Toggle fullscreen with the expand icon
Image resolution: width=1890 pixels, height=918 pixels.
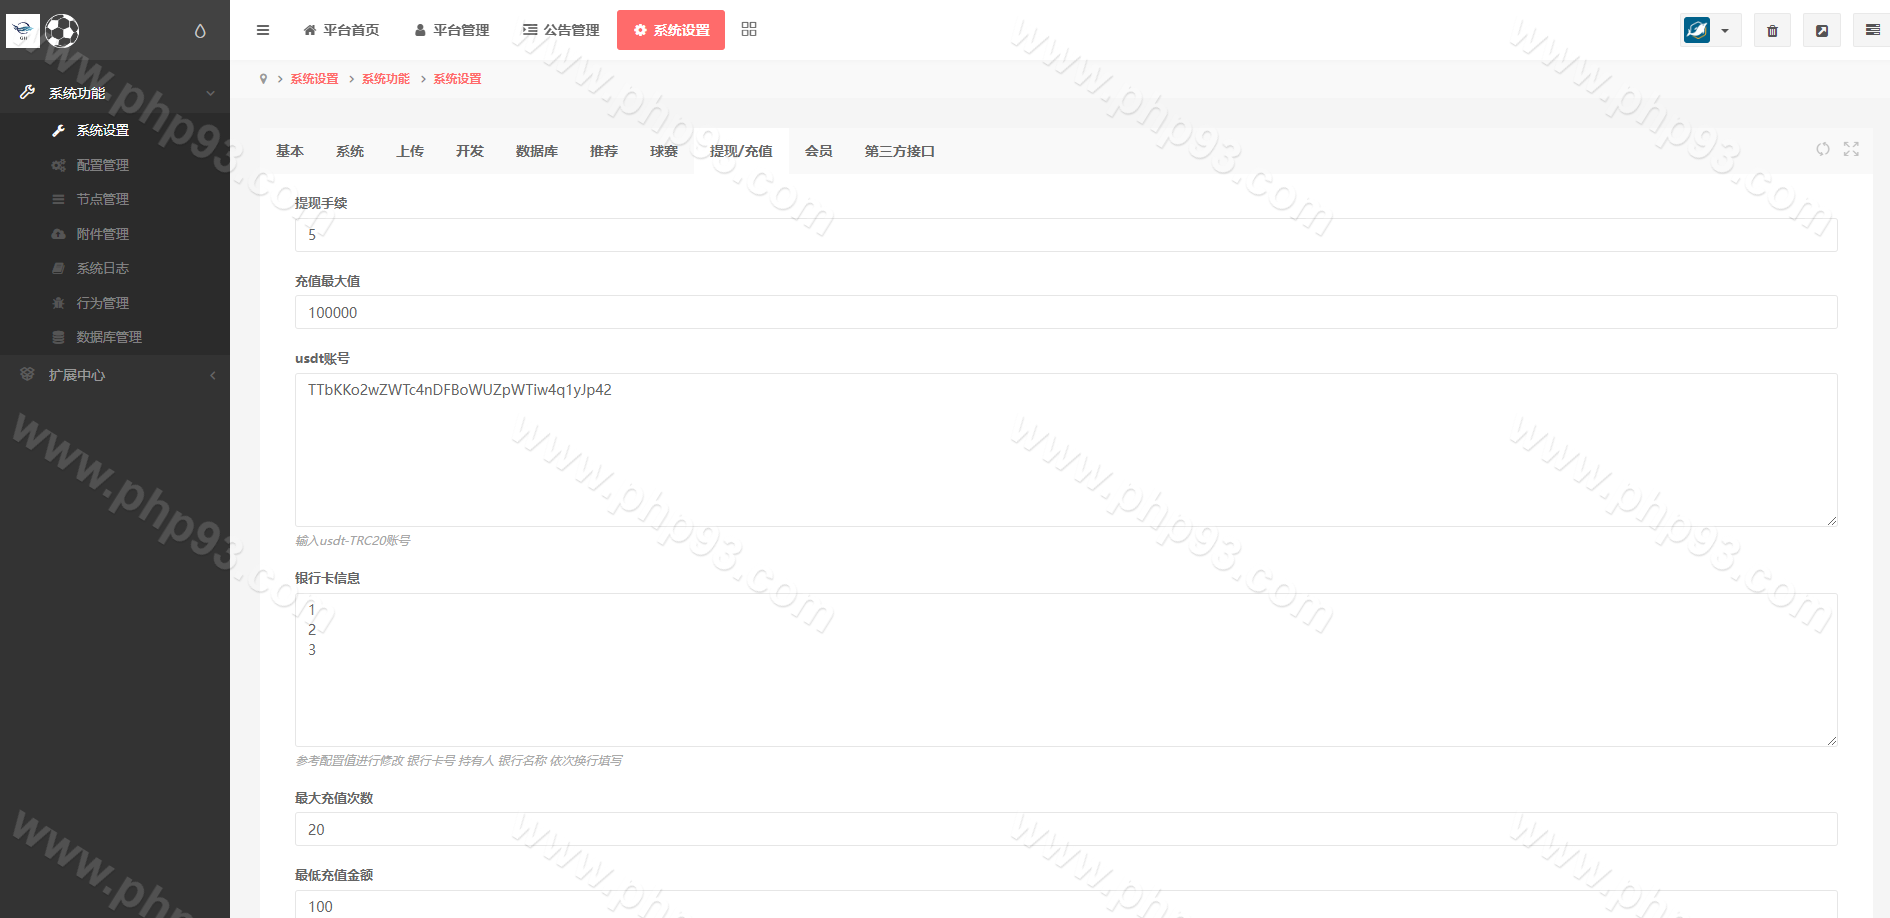click(x=1851, y=149)
